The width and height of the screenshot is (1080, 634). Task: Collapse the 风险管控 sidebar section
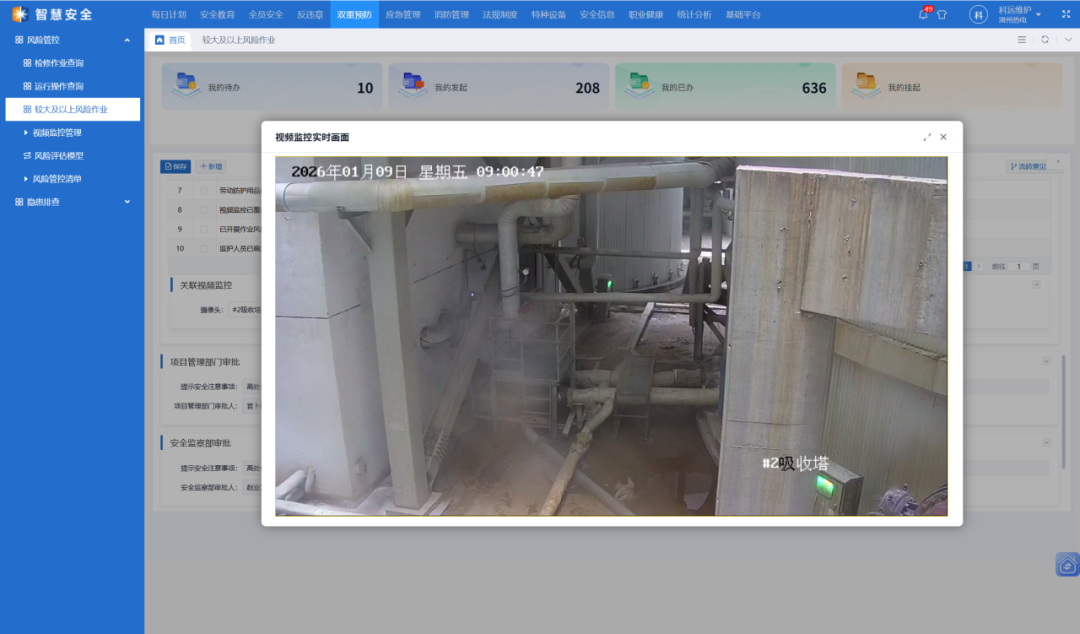click(x=126, y=40)
